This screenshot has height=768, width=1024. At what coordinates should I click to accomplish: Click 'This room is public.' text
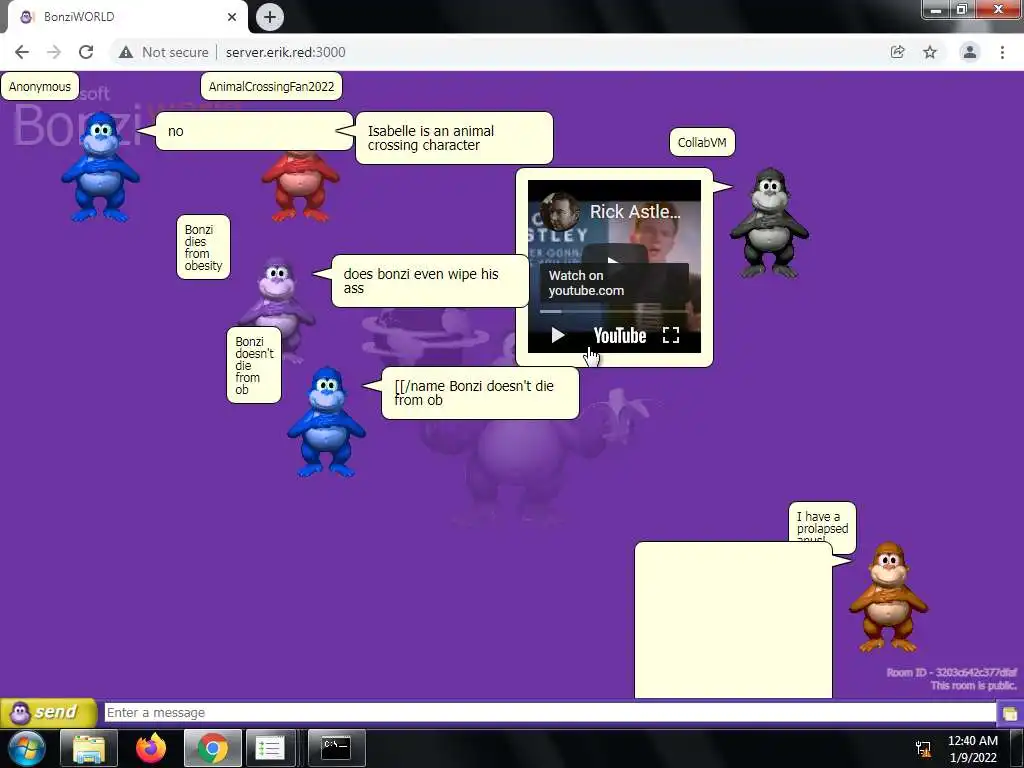tap(974, 685)
